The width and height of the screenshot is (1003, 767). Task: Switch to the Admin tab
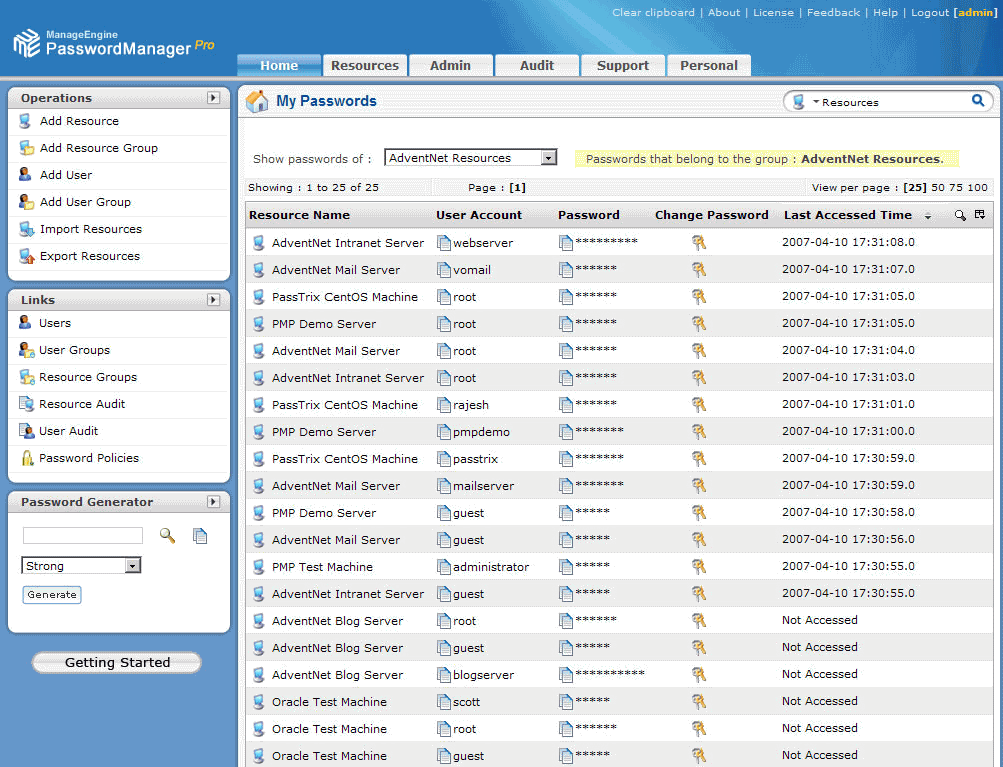tap(450, 65)
